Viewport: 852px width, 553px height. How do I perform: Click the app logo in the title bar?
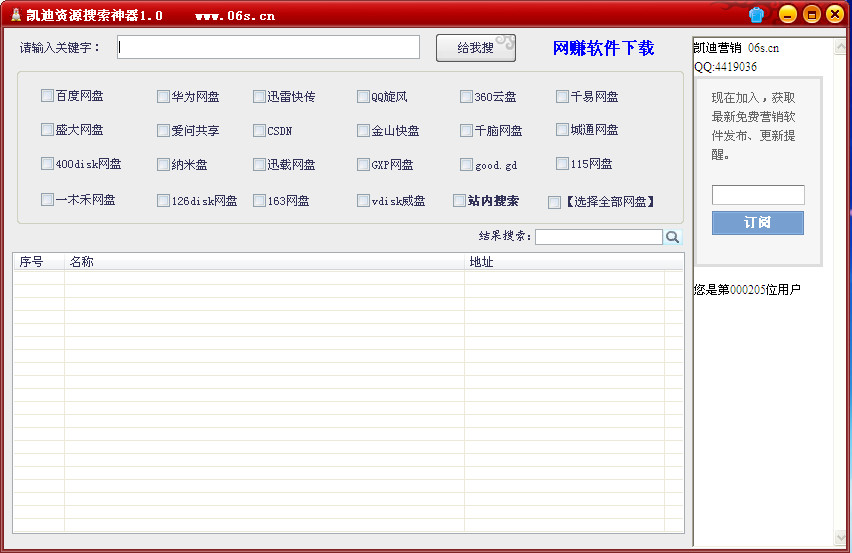(x=16, y=15)
